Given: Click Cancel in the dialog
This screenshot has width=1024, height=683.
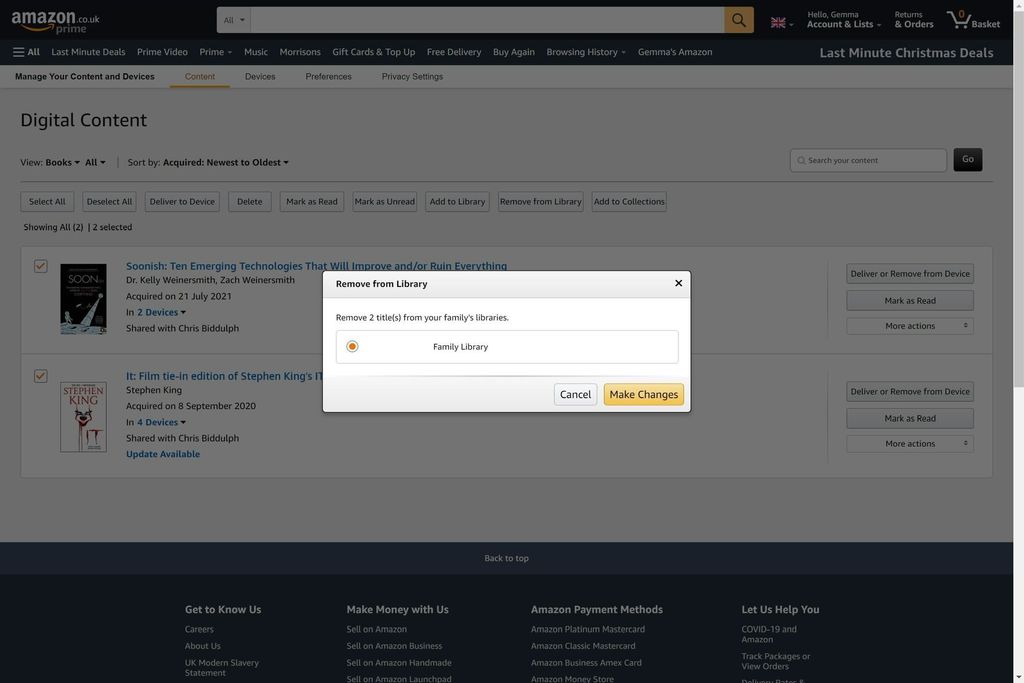Looking at the screenshot, I should pos(575,394).
